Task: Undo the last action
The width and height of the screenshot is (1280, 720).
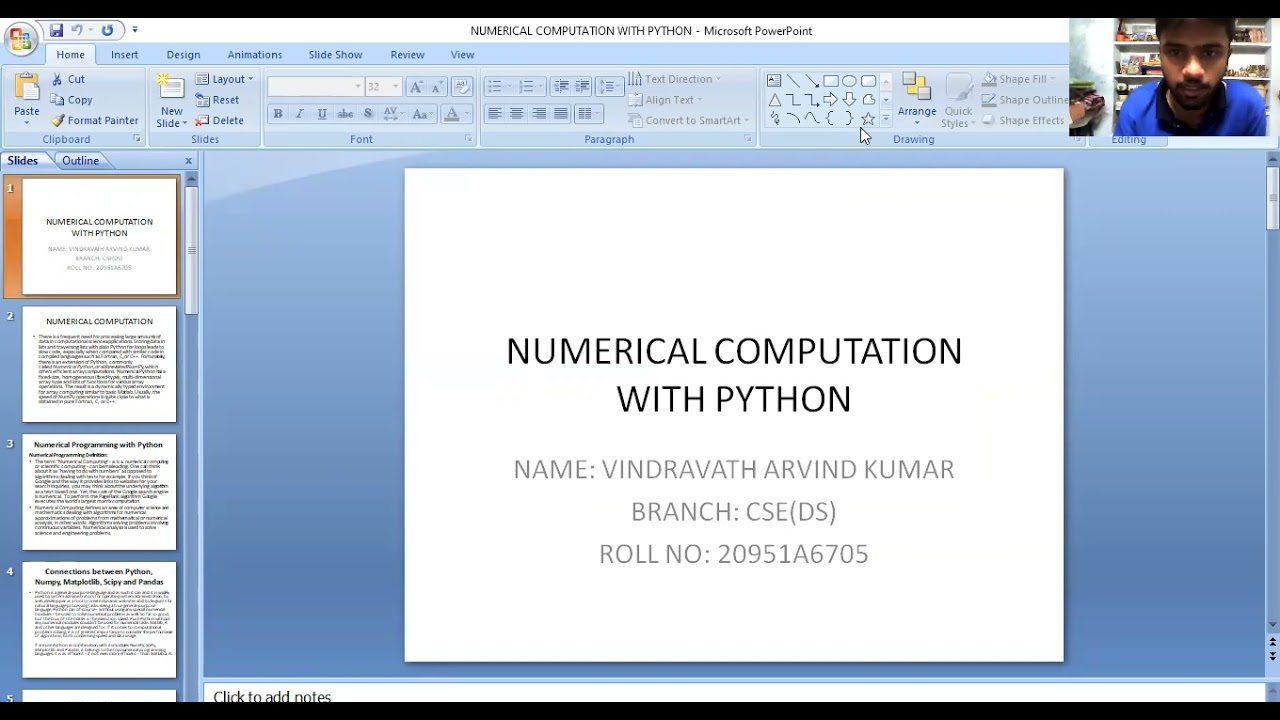Action: (77, 31)
